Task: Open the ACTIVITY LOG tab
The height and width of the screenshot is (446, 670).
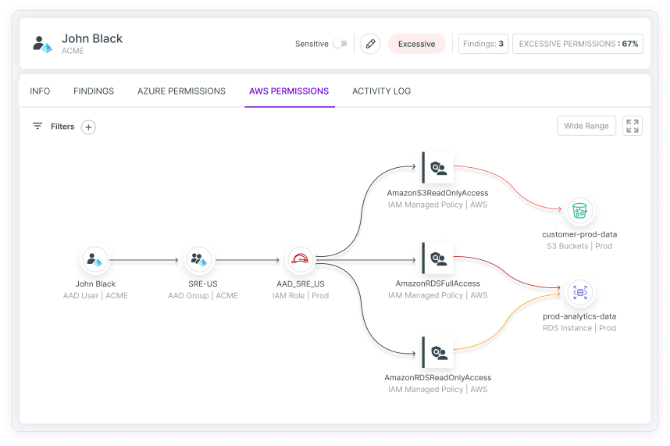Action: [x=381, y=91]
